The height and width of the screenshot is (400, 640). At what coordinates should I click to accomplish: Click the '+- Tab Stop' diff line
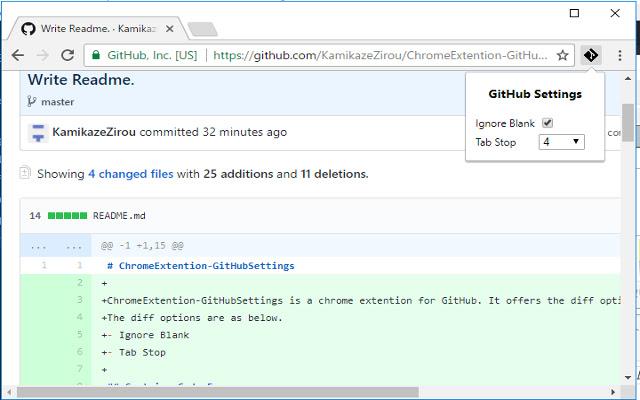click(x=133, y=352)
